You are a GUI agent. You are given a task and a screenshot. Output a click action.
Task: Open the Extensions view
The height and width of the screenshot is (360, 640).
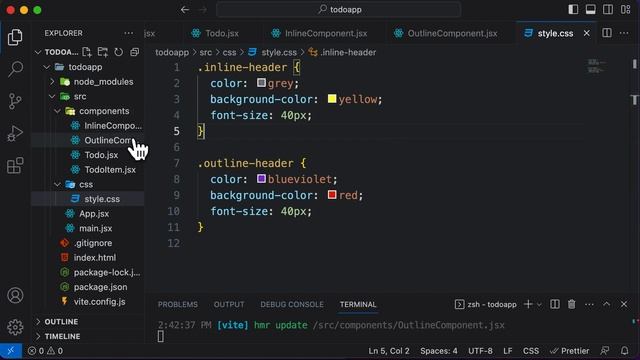tap(15, 165)
